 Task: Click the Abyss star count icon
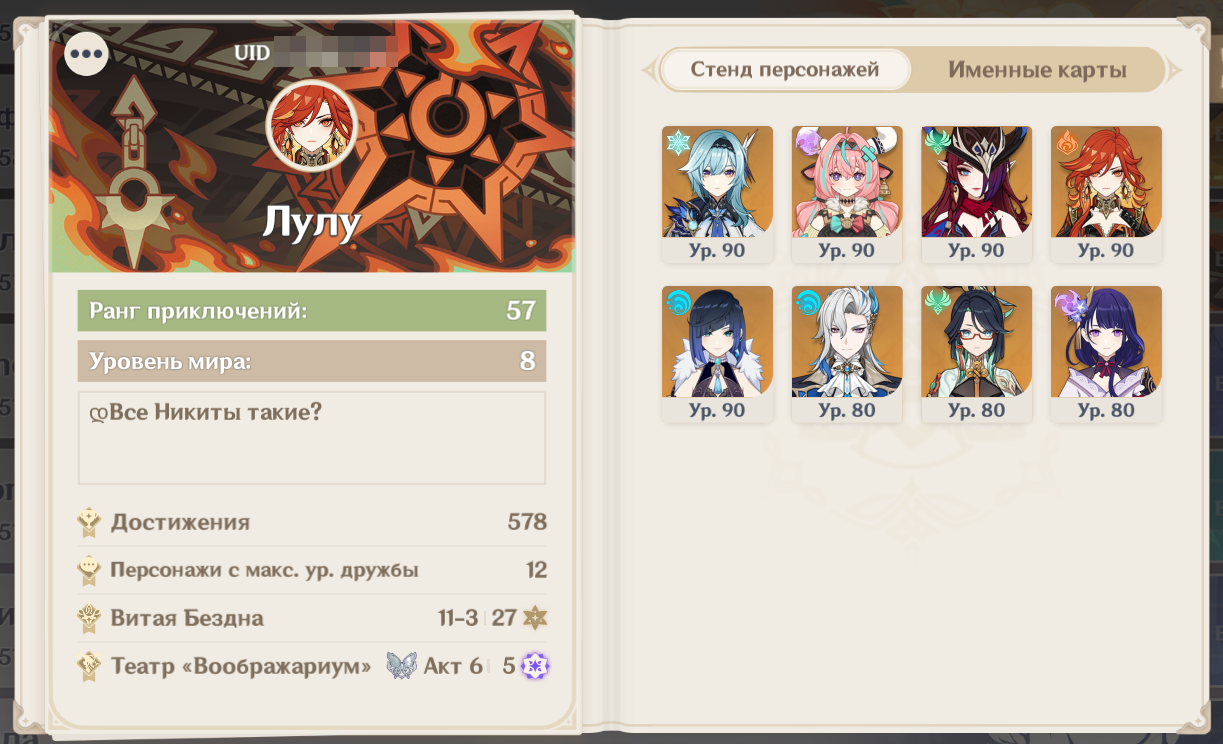click(x=535, y=618)
